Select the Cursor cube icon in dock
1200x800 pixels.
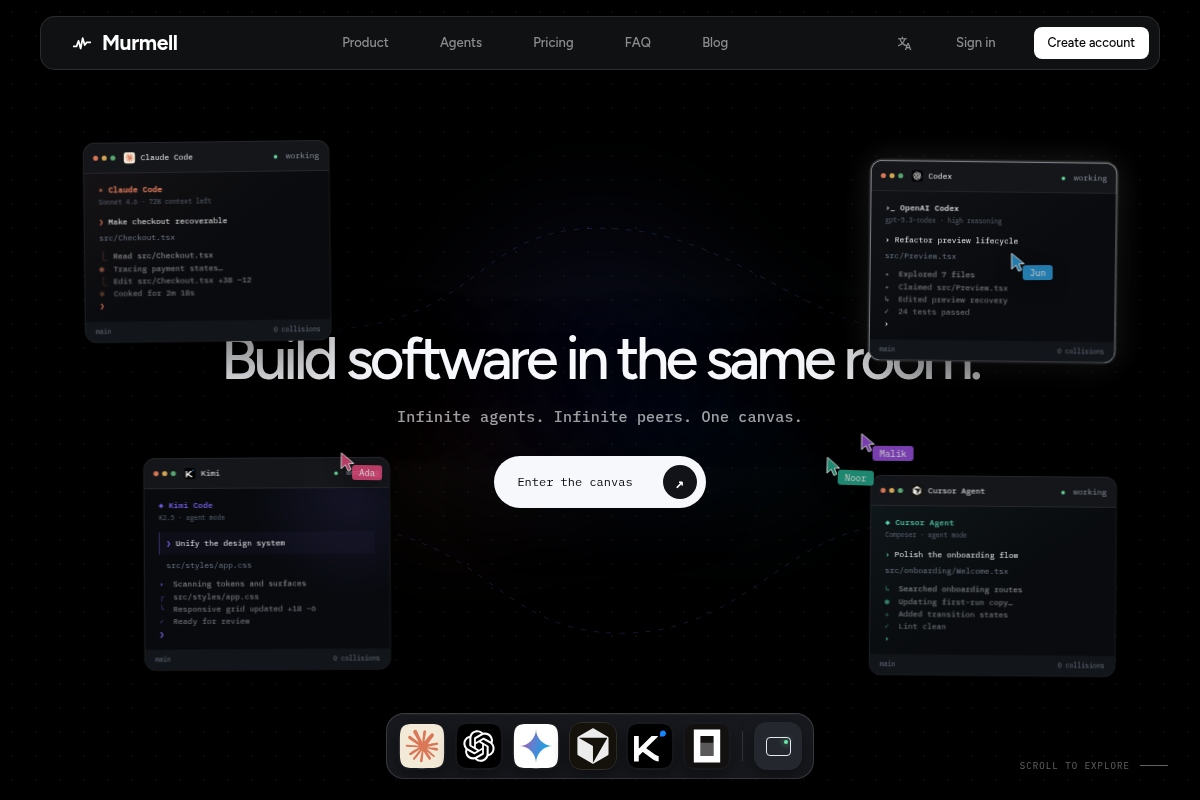coord(593,746)
